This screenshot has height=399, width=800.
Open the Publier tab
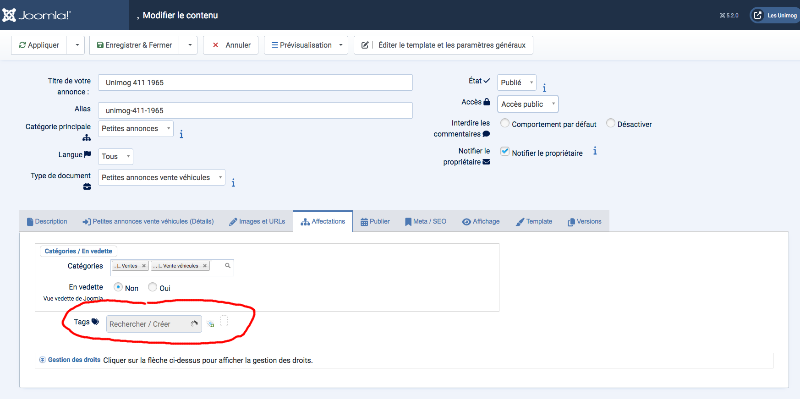tap(375, 221)
